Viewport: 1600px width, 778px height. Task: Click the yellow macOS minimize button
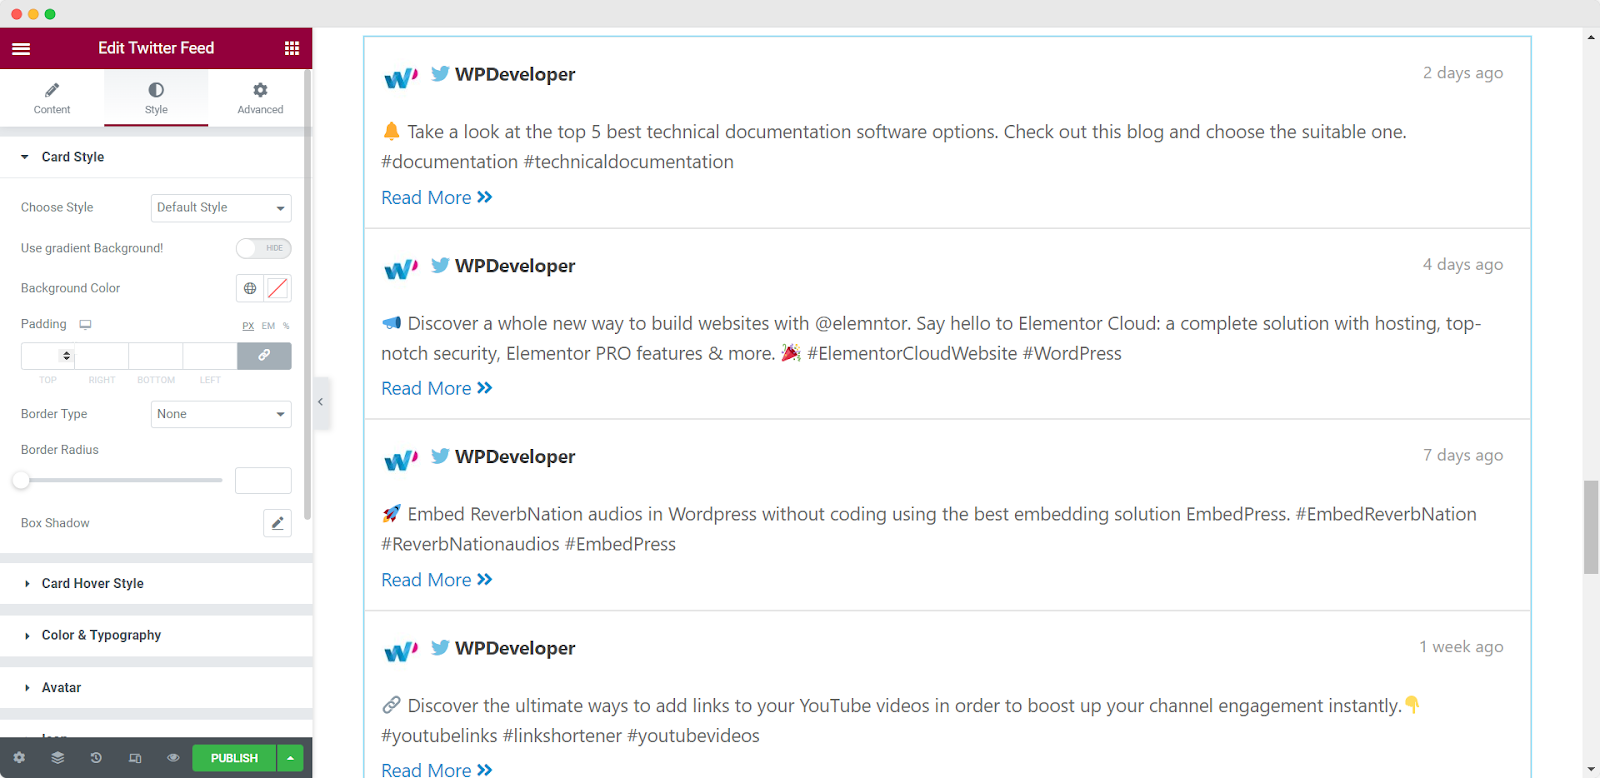tap(33, 14)
